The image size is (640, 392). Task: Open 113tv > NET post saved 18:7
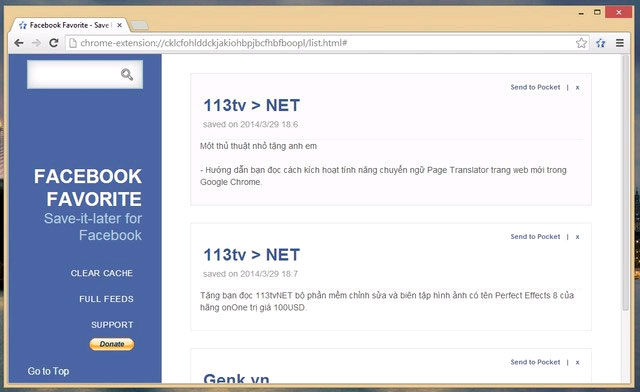pyautogui.click(x=251, y=255)
